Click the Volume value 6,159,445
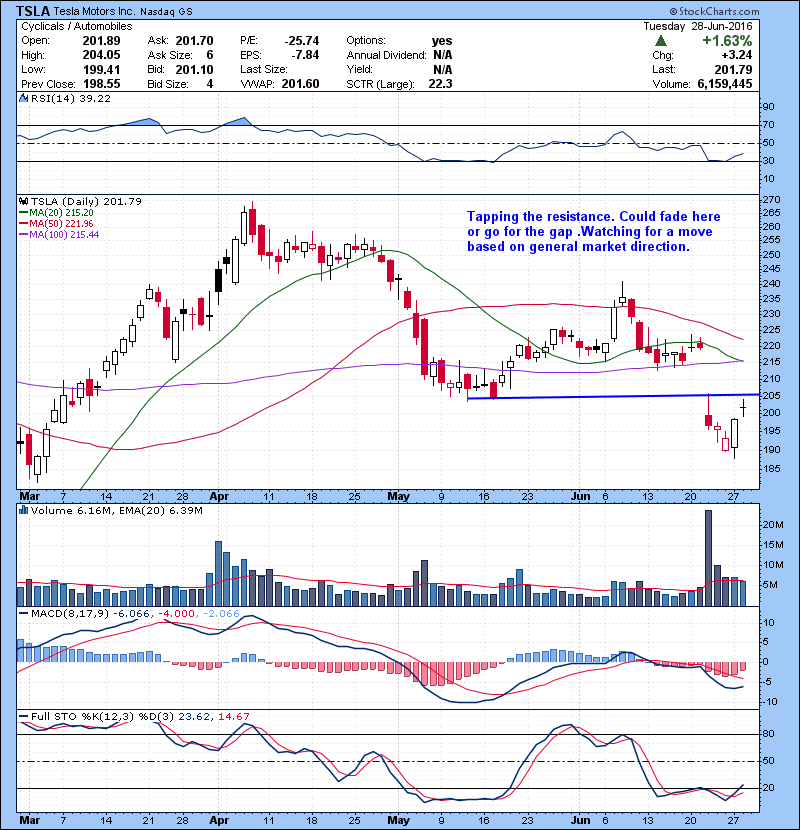 tap(725, 84)
